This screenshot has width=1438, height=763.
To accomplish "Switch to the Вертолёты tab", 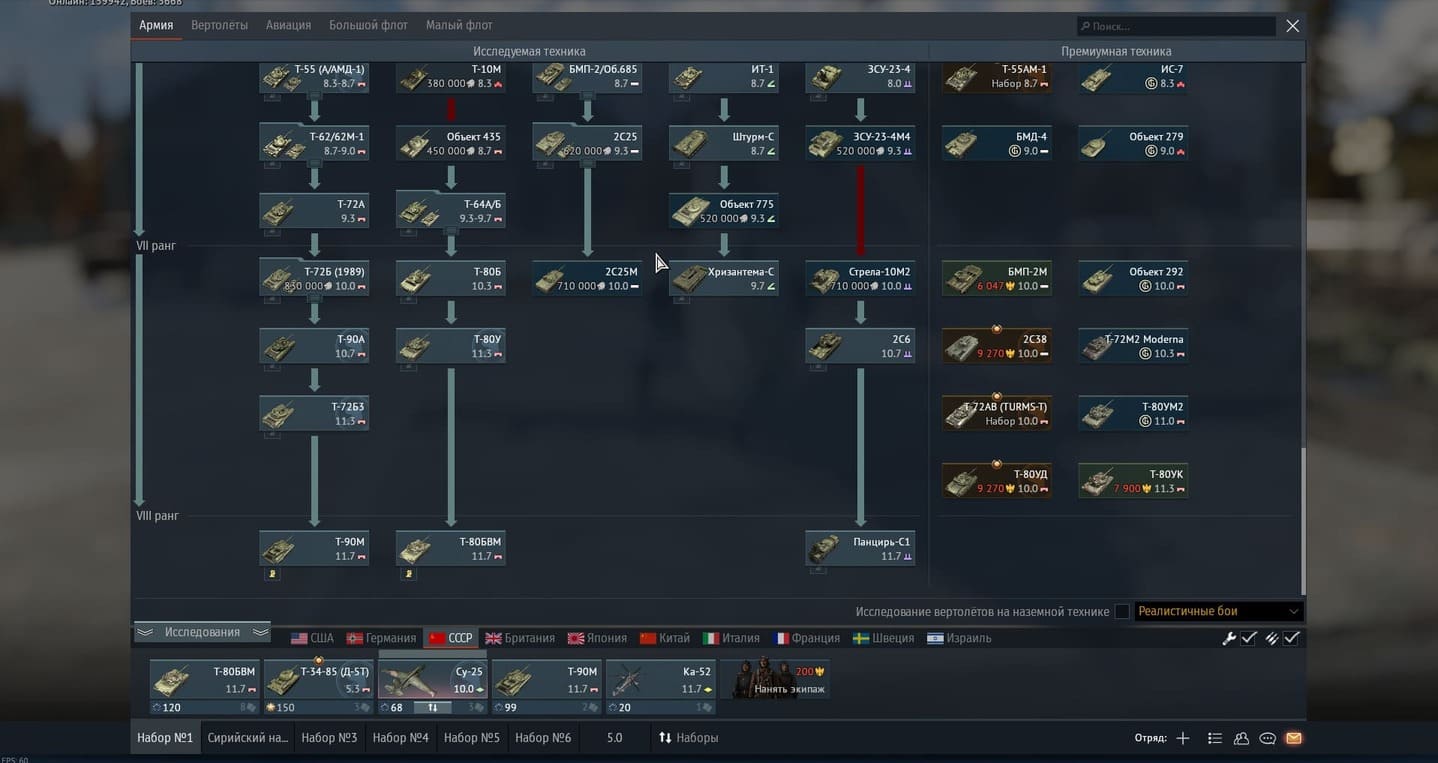I will pyautogui.click(x=219, y=25).
